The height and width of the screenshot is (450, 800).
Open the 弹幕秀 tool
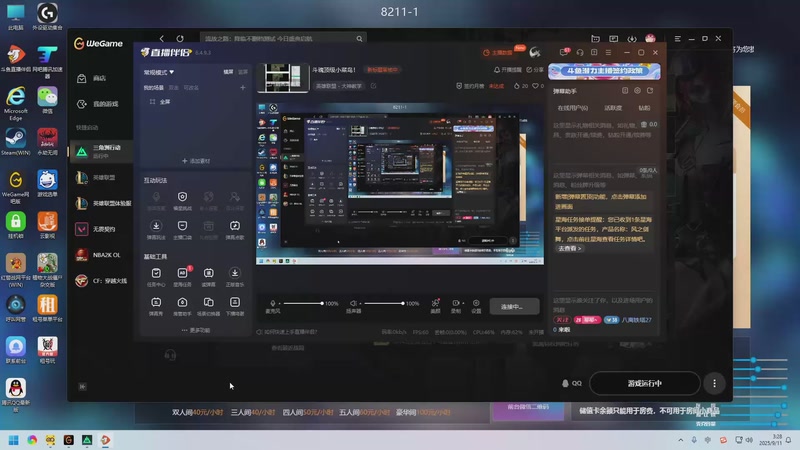point(156,306)
